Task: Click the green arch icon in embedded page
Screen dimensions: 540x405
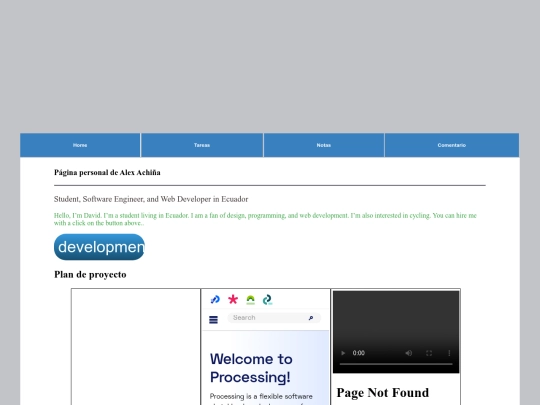Action: click(251, 300)
